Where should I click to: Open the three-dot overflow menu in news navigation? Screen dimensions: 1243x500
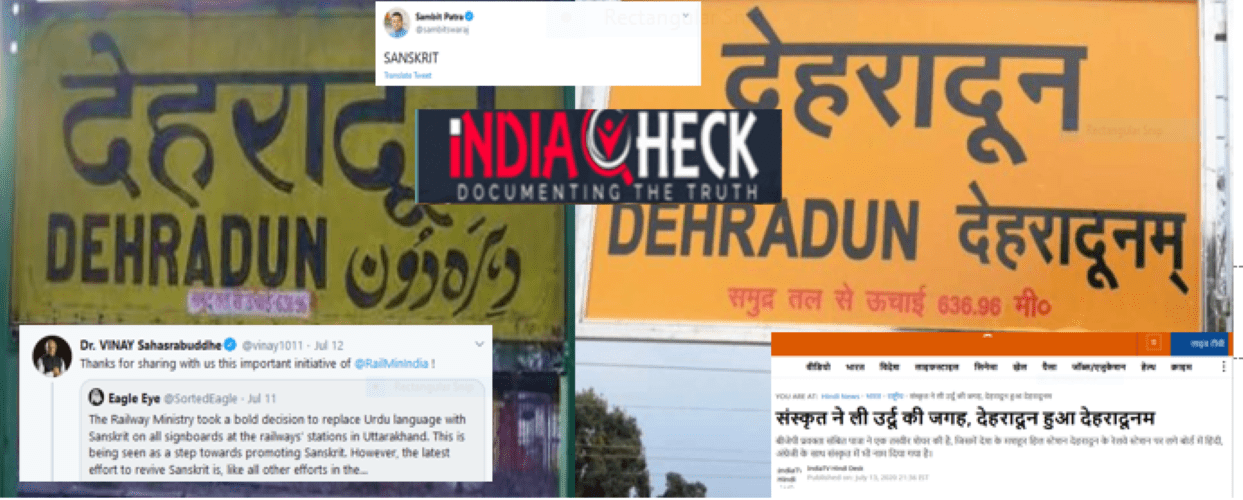[1223, 367]
